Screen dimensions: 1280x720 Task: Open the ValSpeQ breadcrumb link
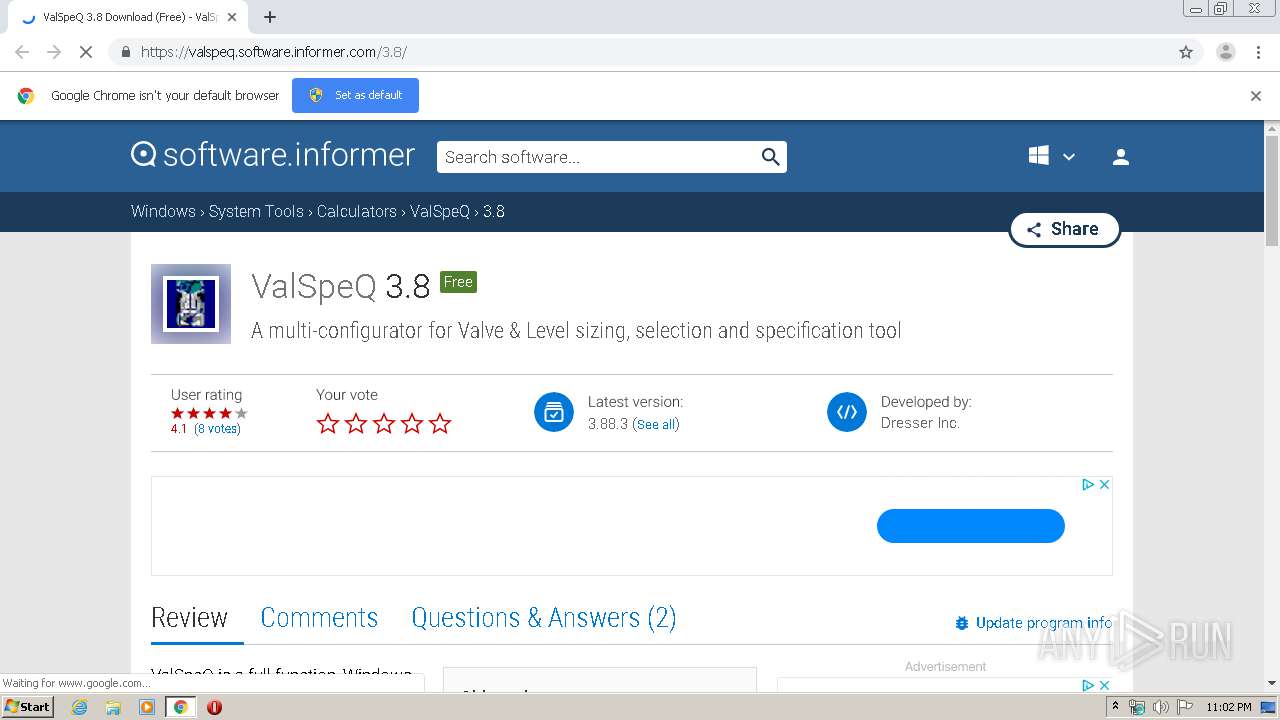(440, 211)
